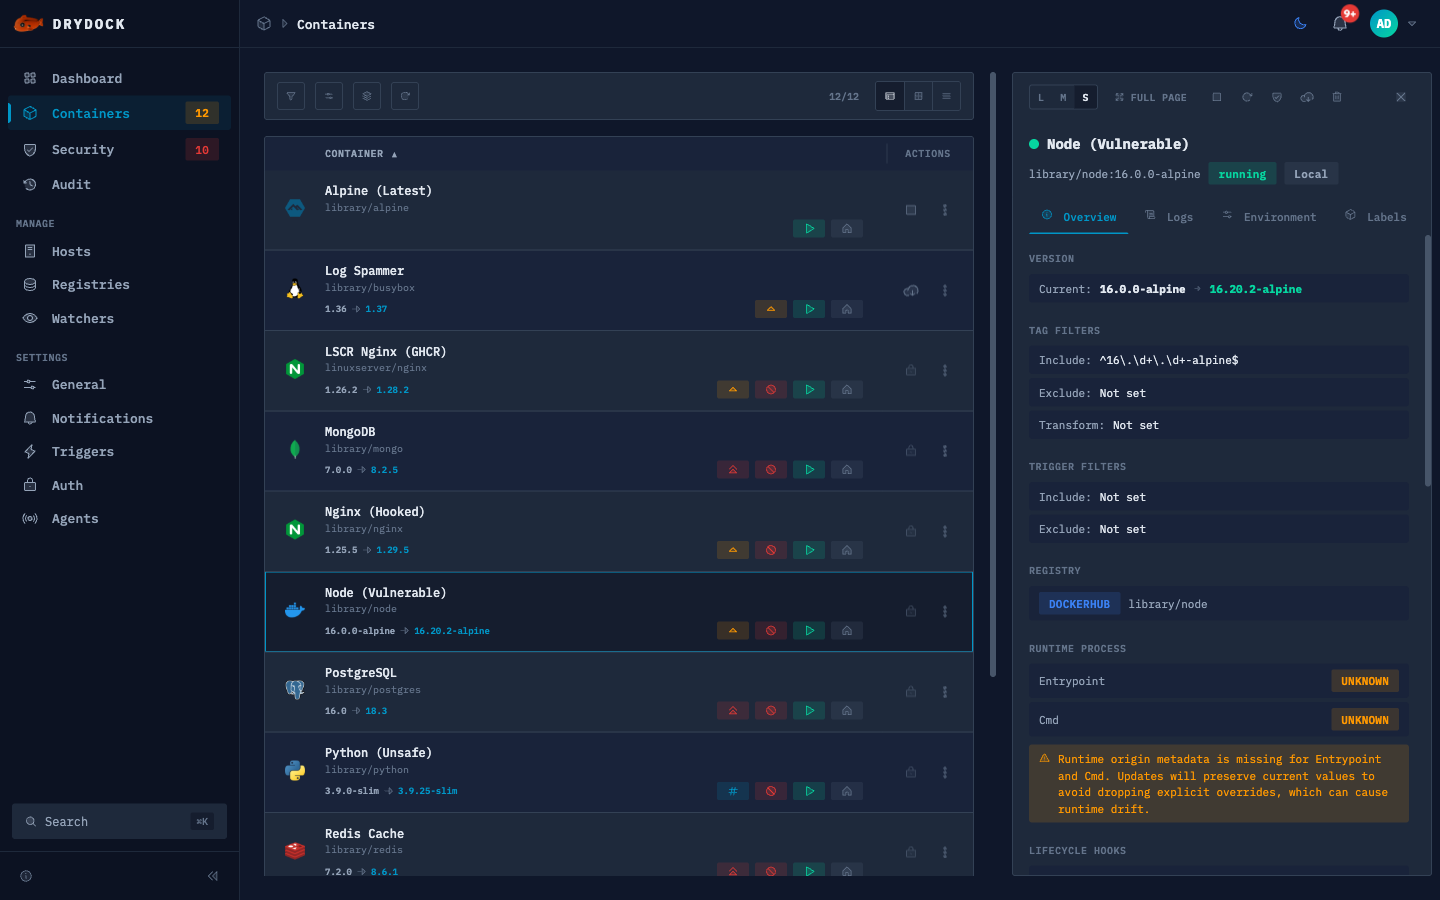Image resolution: width=1440 pixels, height=900 pixels.
Task: Switch to the Labels tab
Action: click(1376, 216)
